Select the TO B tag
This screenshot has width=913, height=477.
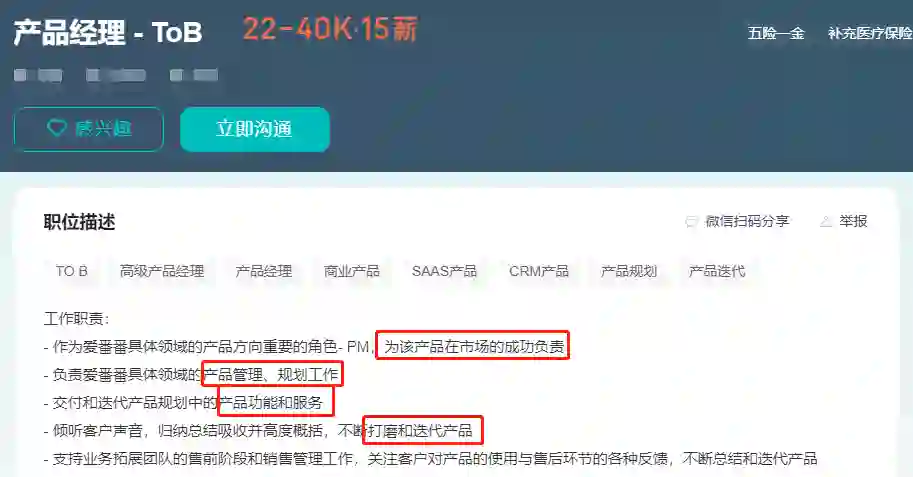pos(72,271)
